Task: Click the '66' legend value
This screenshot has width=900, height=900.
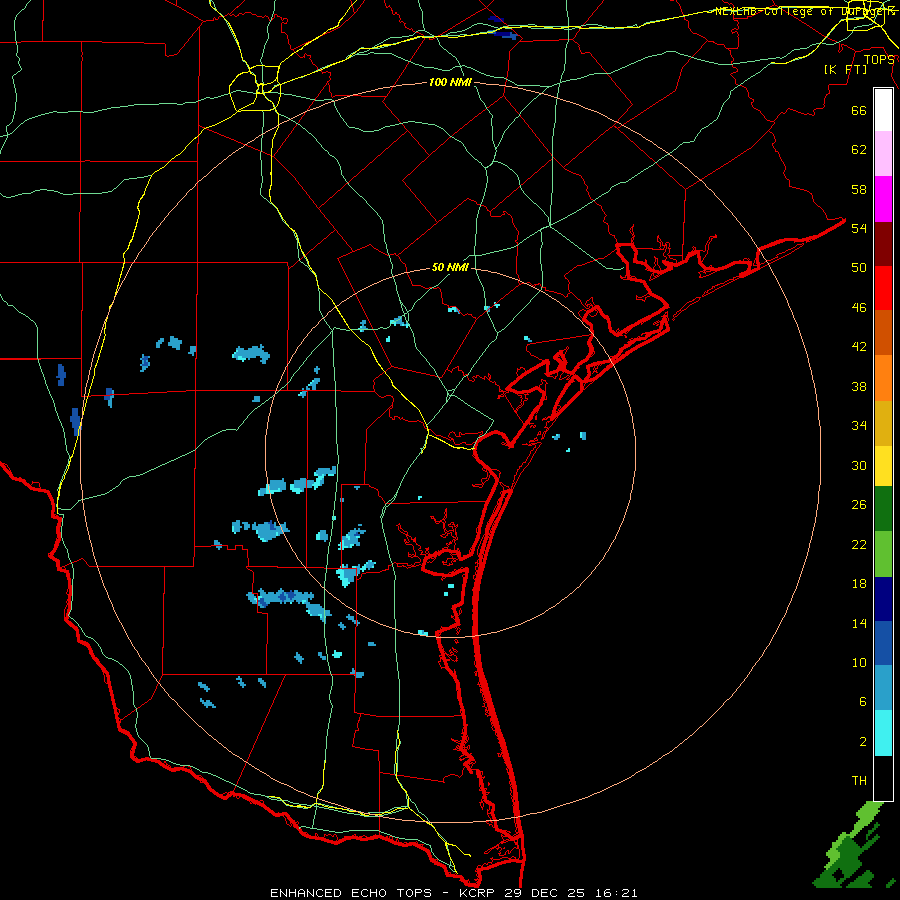Action: coord(859,110)
